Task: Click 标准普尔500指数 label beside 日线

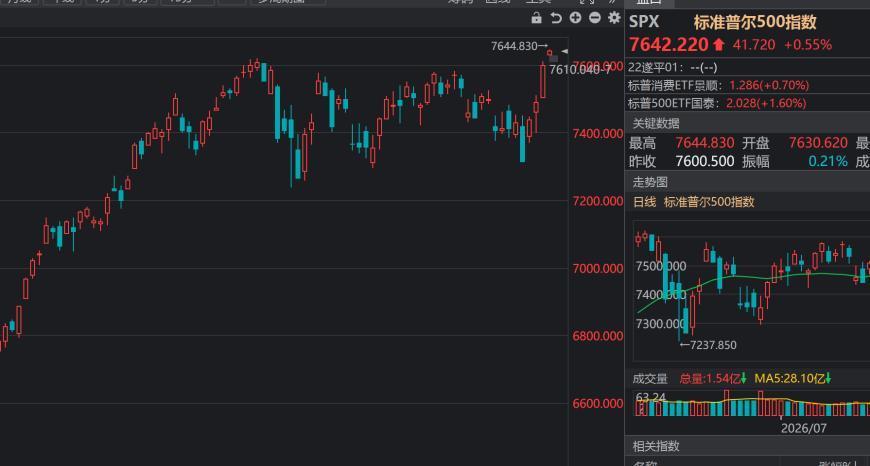Action: click(709, 202)
